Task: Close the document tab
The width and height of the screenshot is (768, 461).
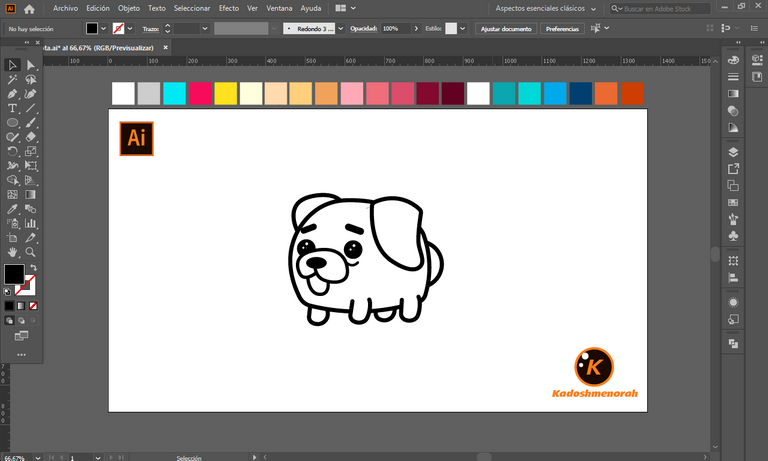Action: pos(166,48)
